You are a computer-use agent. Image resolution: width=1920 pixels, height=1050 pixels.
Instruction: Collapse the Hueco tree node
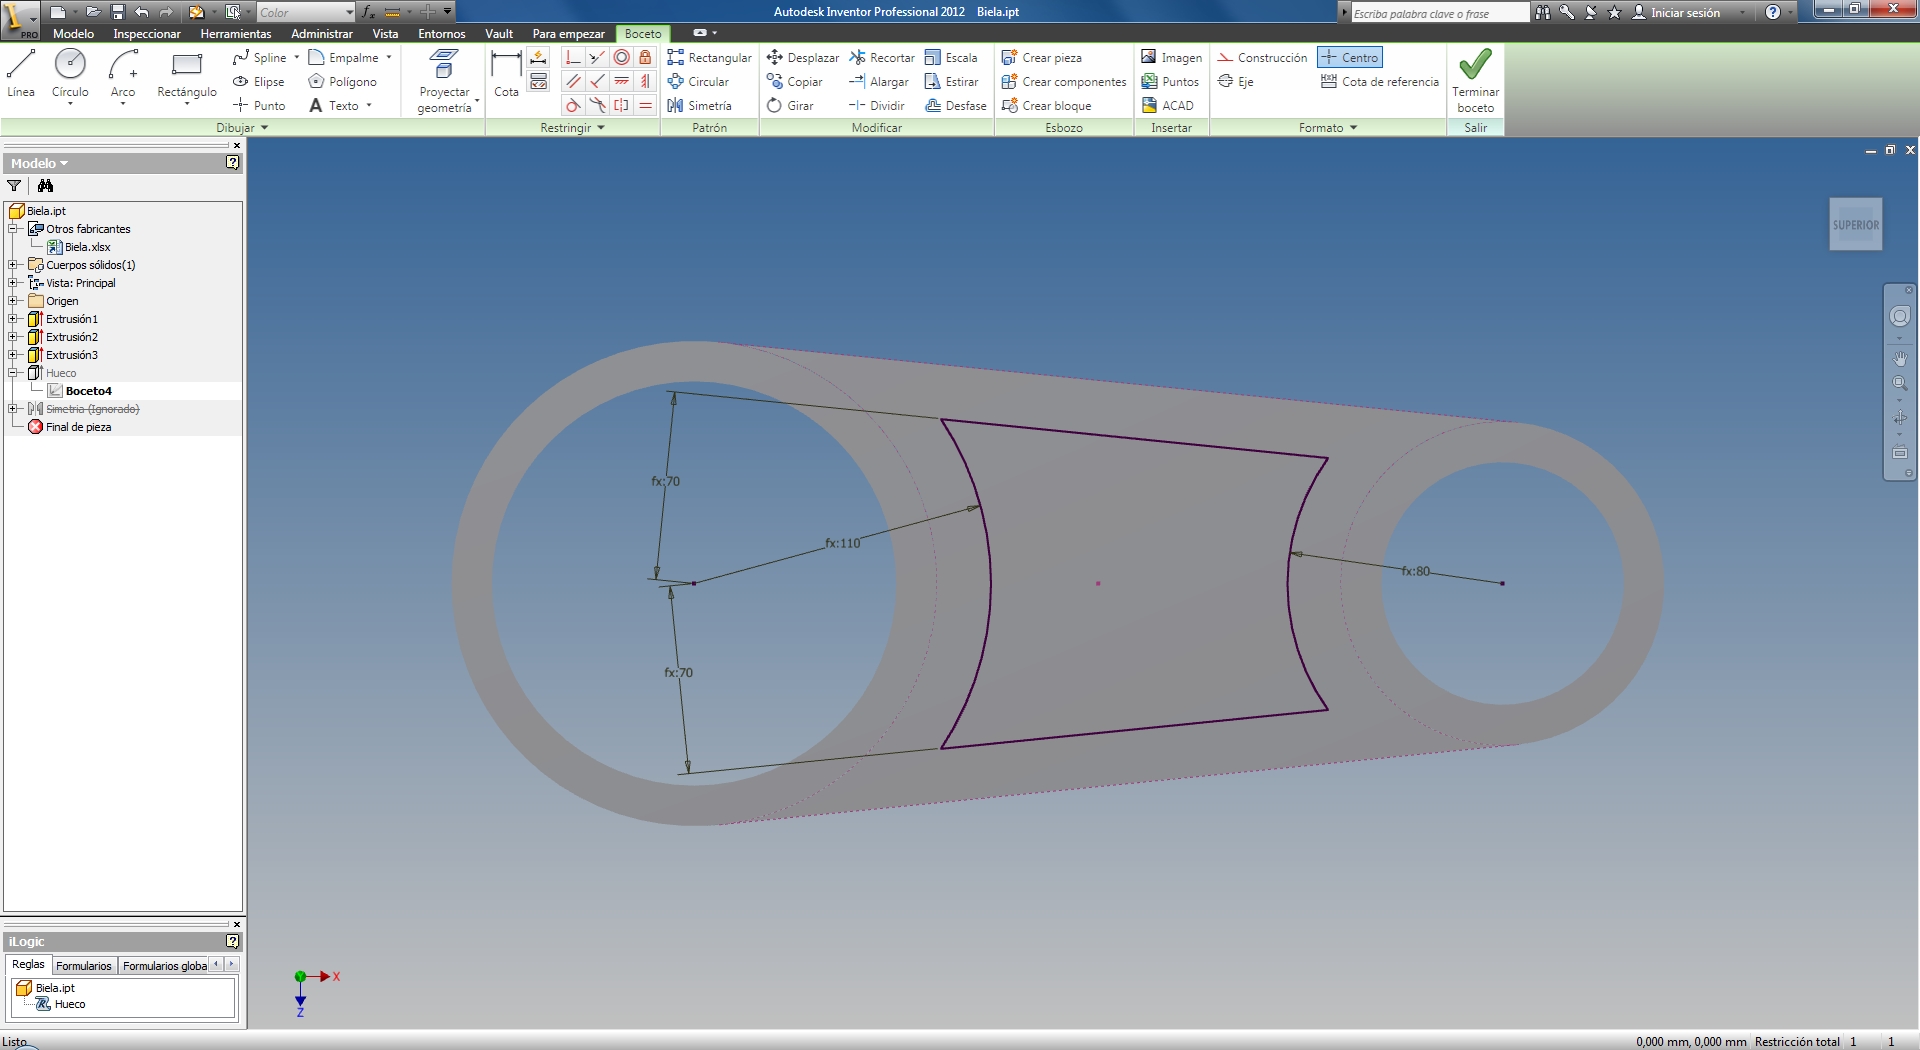pyautogui.click(x=13, y=373)
